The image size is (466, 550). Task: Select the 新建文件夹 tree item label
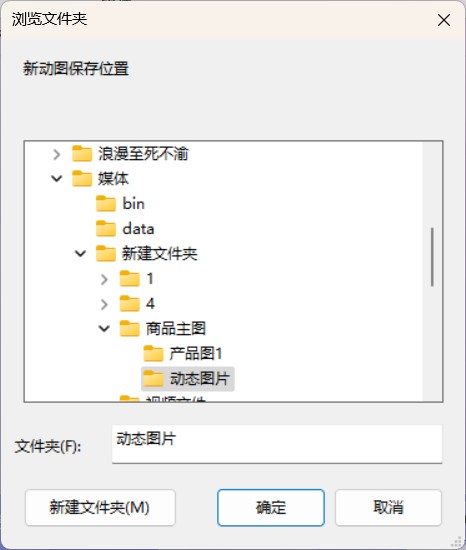pyautogui.click(x=160, y=253)
